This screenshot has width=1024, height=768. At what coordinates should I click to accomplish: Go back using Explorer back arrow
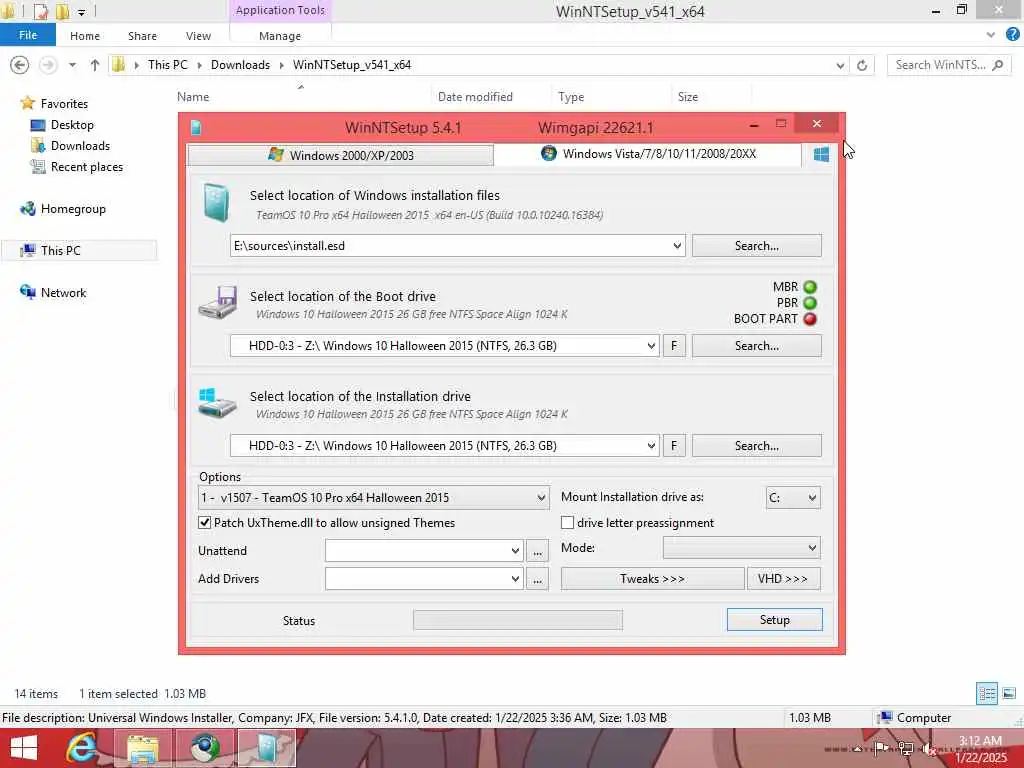tap(20, 65)
